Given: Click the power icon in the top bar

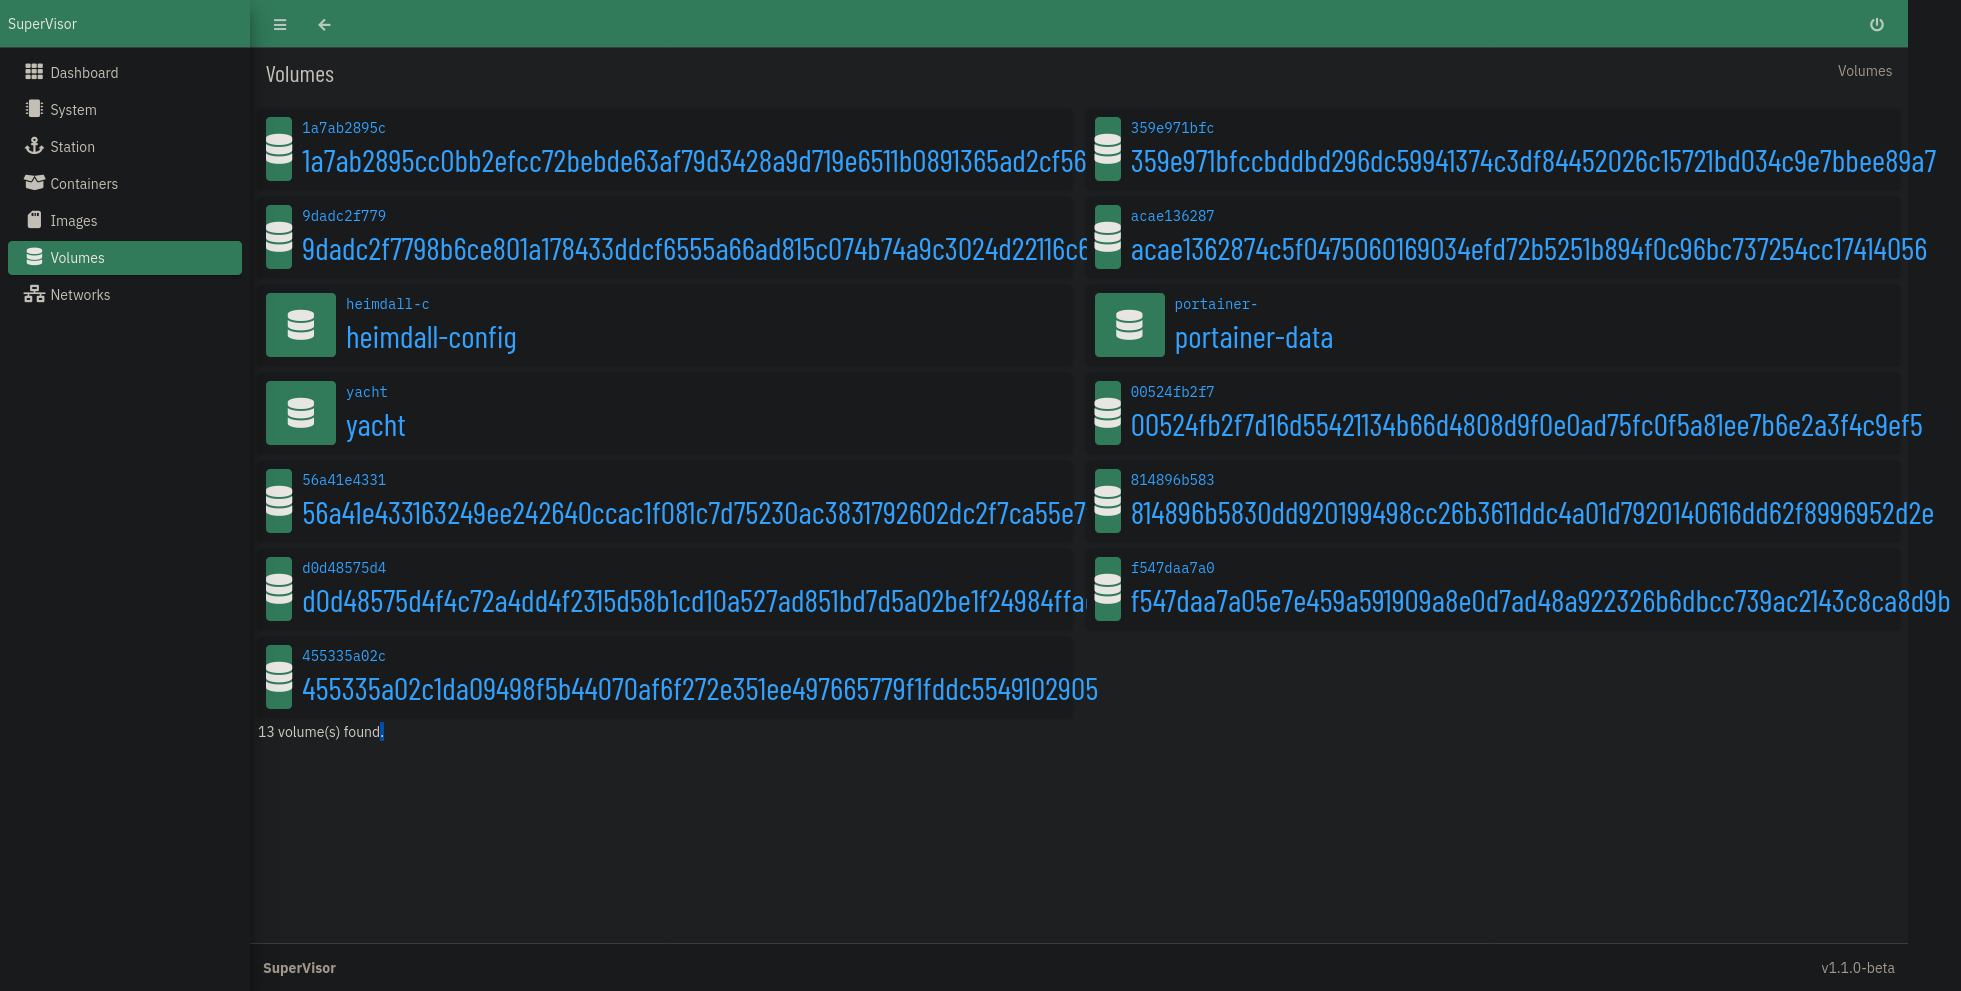Looking at the screenshot, I should [x=1876, y=24].
